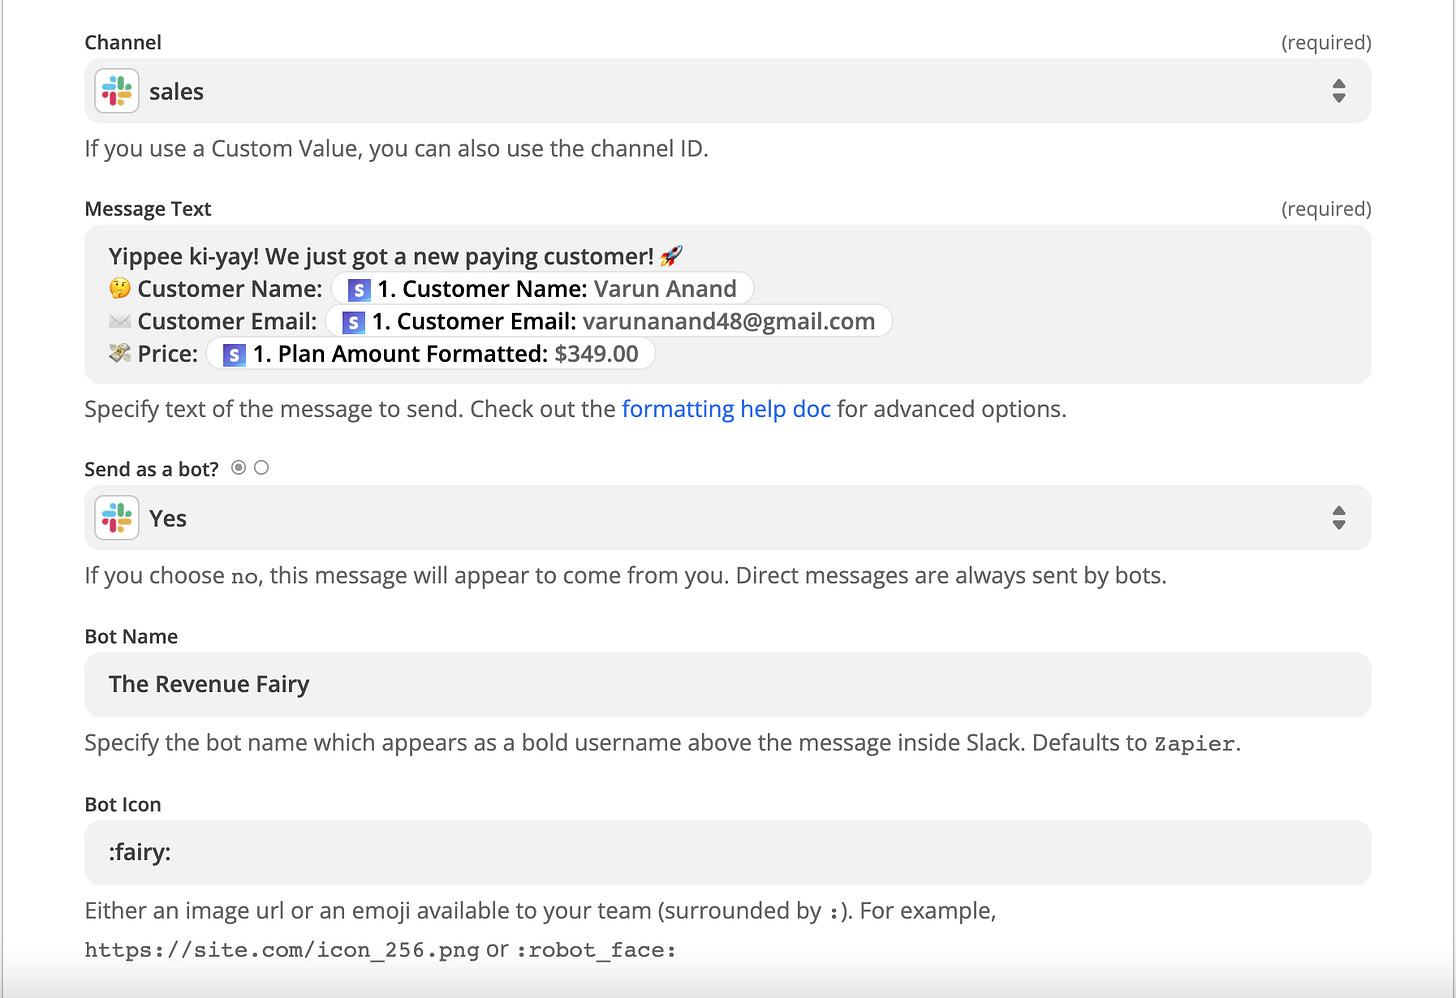Click the rocket emoji in the message text
1456x998 pixels.
point(672,256)
